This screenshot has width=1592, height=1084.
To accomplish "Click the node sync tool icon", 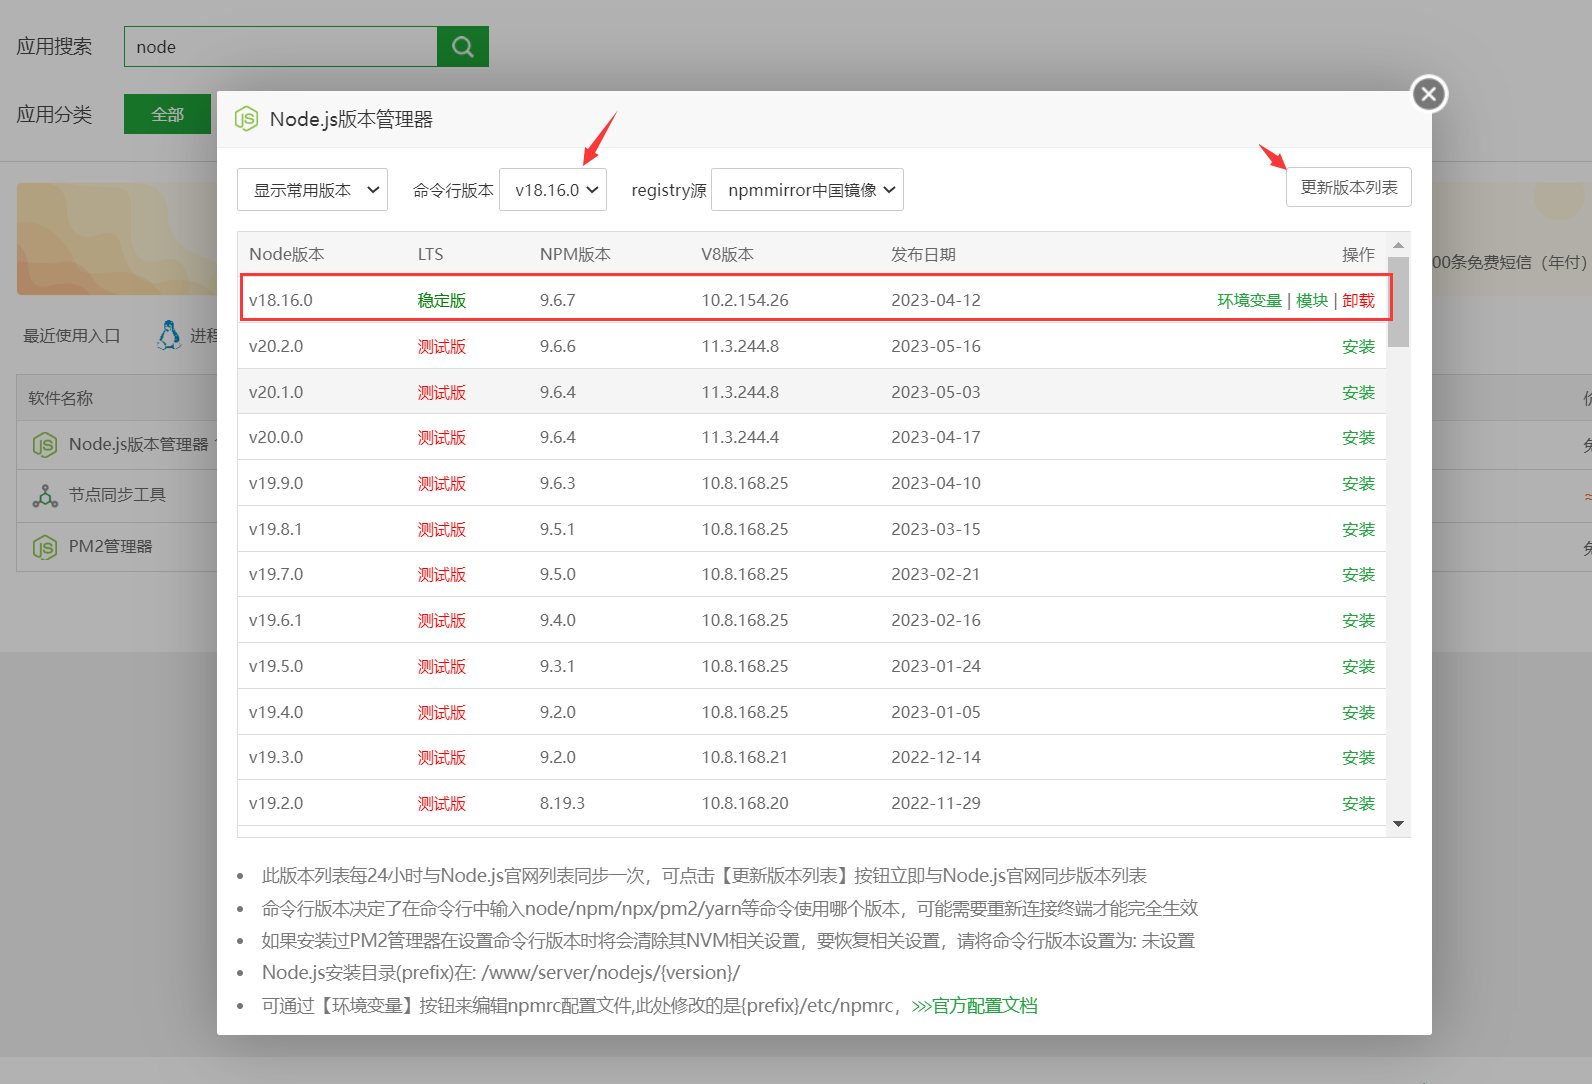I will pos(45,496).
